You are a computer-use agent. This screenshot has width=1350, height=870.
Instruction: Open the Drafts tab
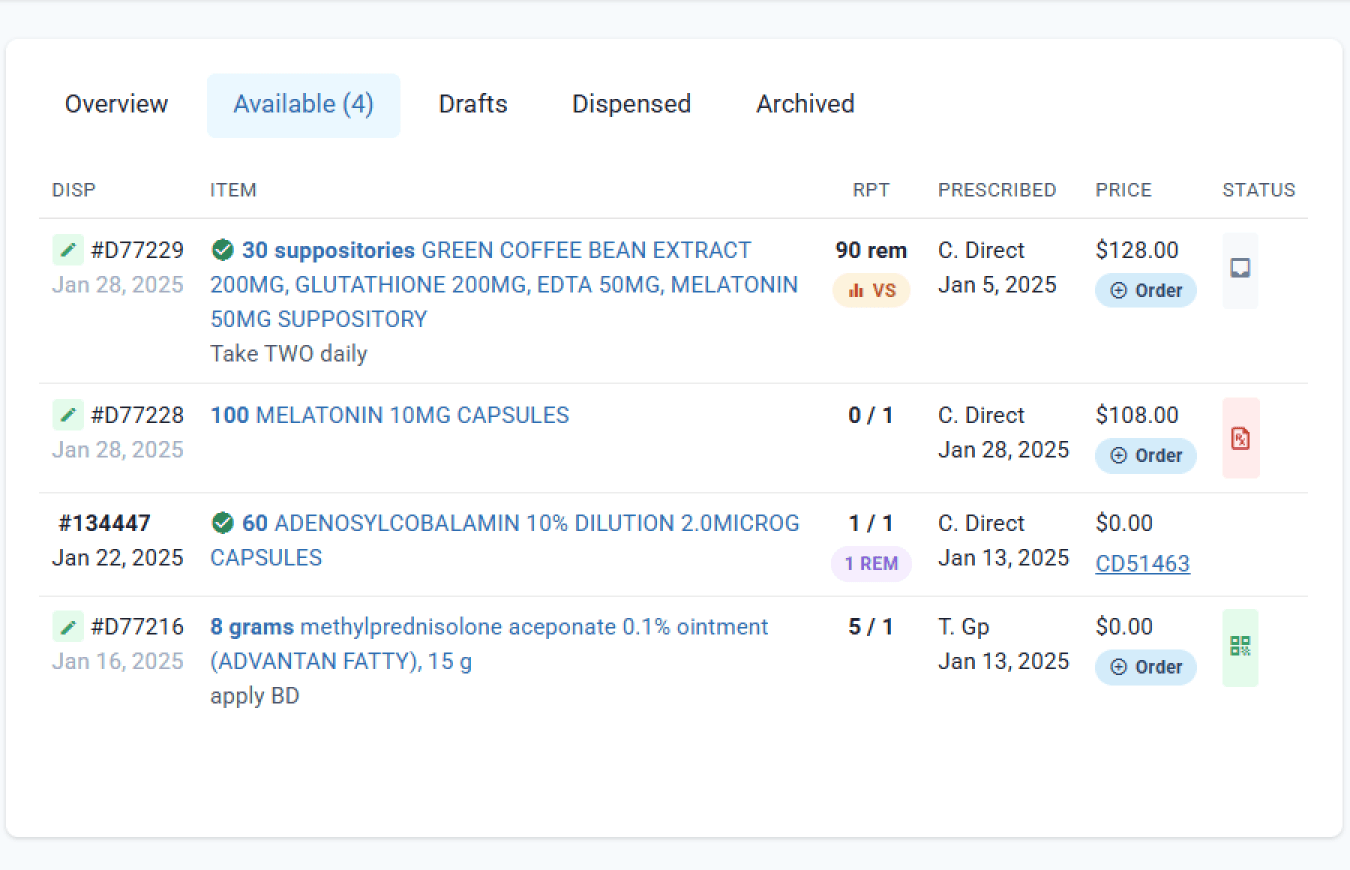473,104
